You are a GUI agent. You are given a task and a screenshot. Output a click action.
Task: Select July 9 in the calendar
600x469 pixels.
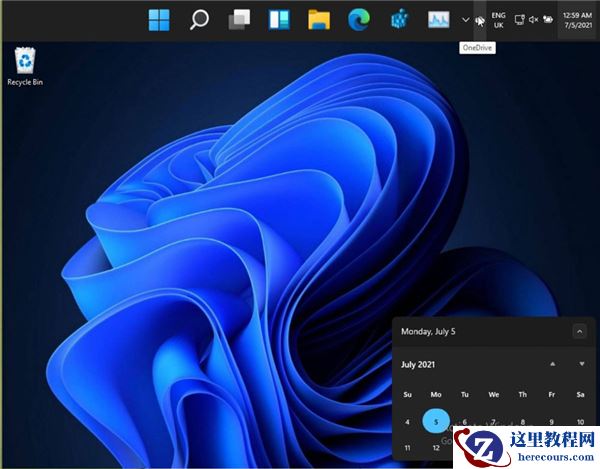point(551,422)
